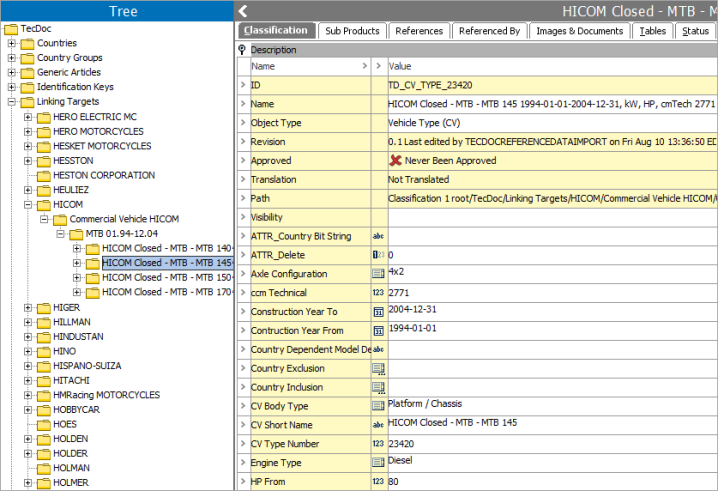Expand the HOLDEN tree node
Image resolution: width=718 pixels, height=491 pixels.
[28, 439]
